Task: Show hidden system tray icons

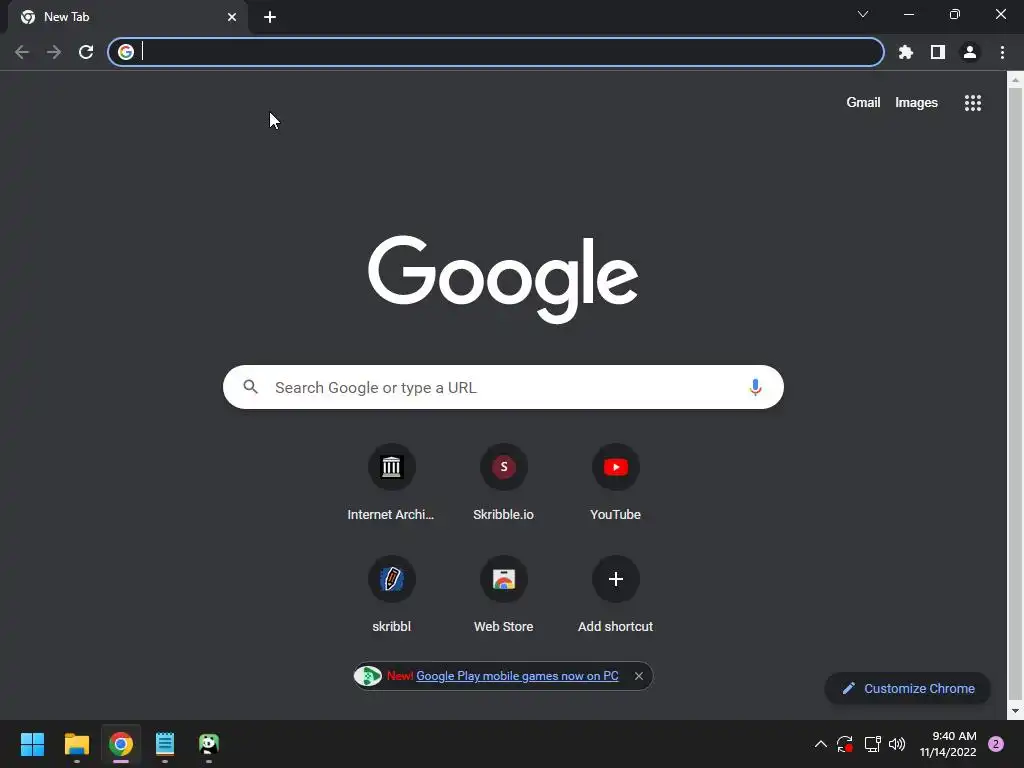Action: pos(821,744)
